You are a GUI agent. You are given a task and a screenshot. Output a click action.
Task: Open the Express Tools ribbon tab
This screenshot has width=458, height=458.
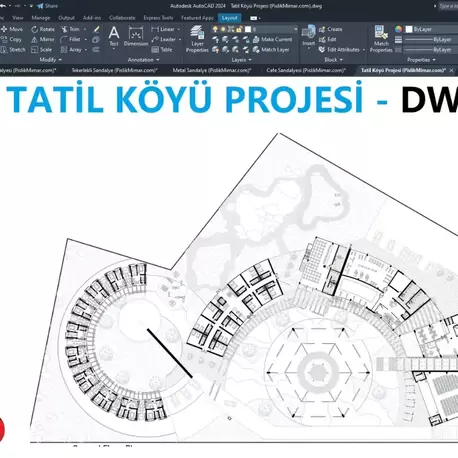click(158, 18)
